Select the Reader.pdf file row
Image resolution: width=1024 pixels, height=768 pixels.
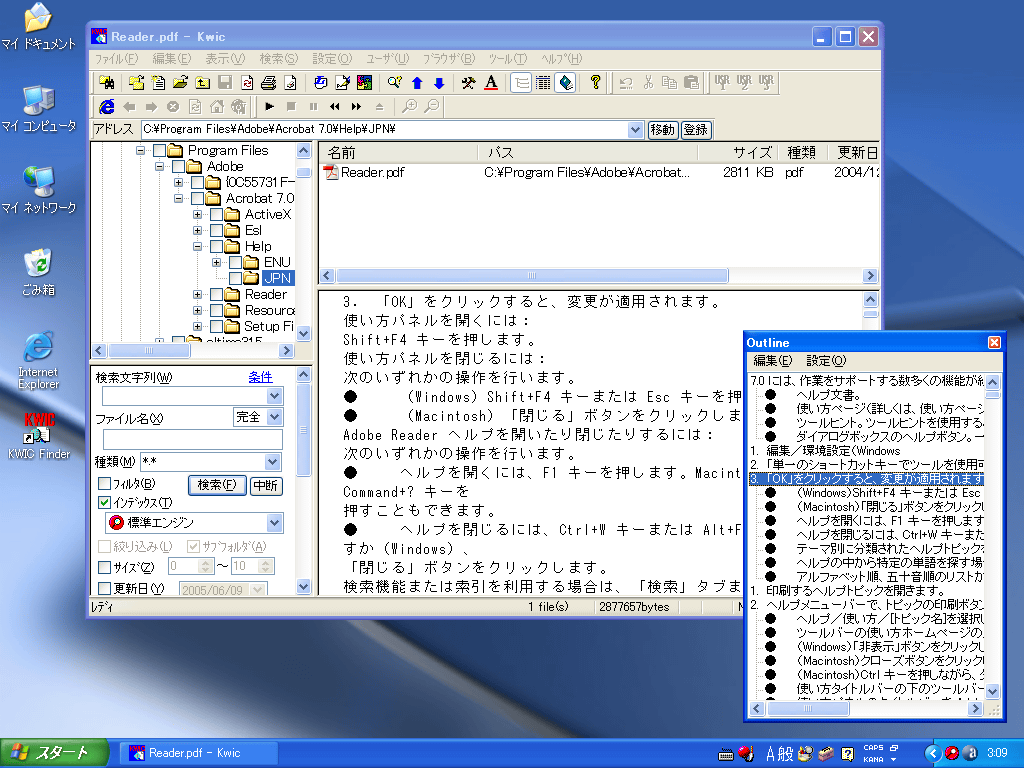click(x=599, y=172)
